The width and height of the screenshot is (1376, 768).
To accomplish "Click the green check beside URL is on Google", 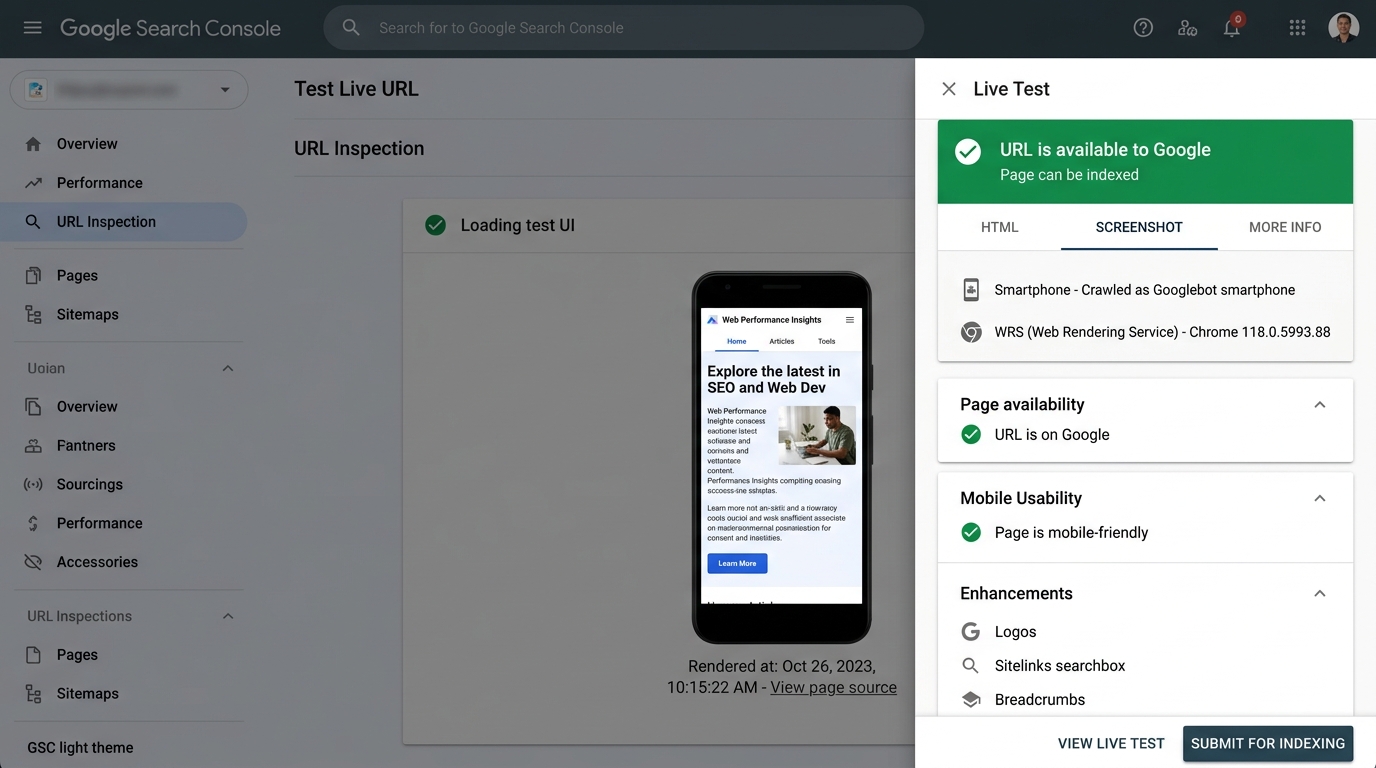I will coord(971,435).
